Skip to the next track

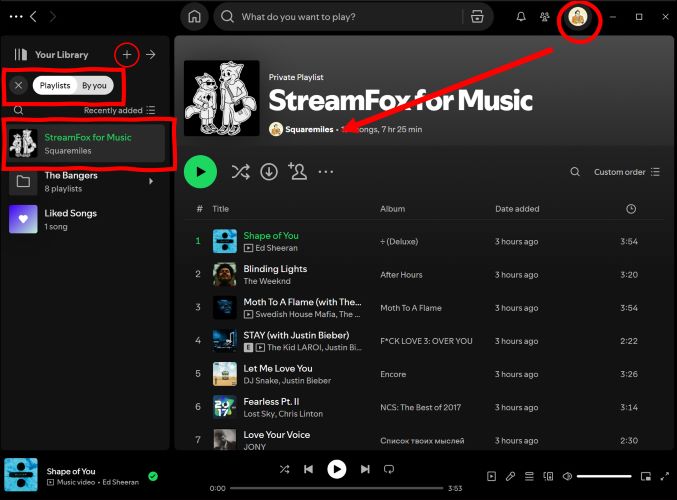pos(365,469)
